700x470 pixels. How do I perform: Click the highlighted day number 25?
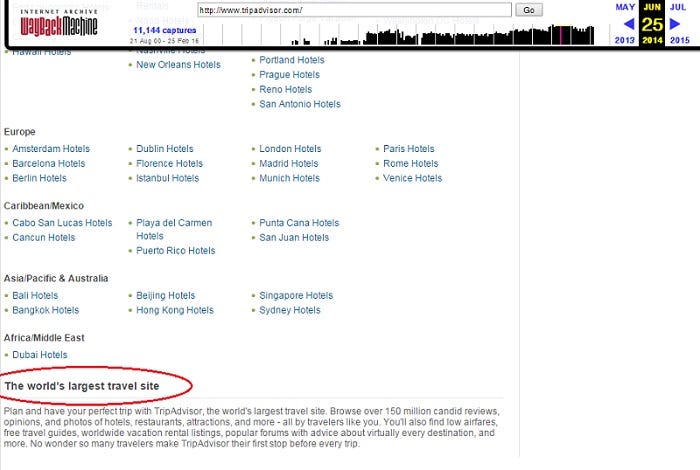click(652, 25)
